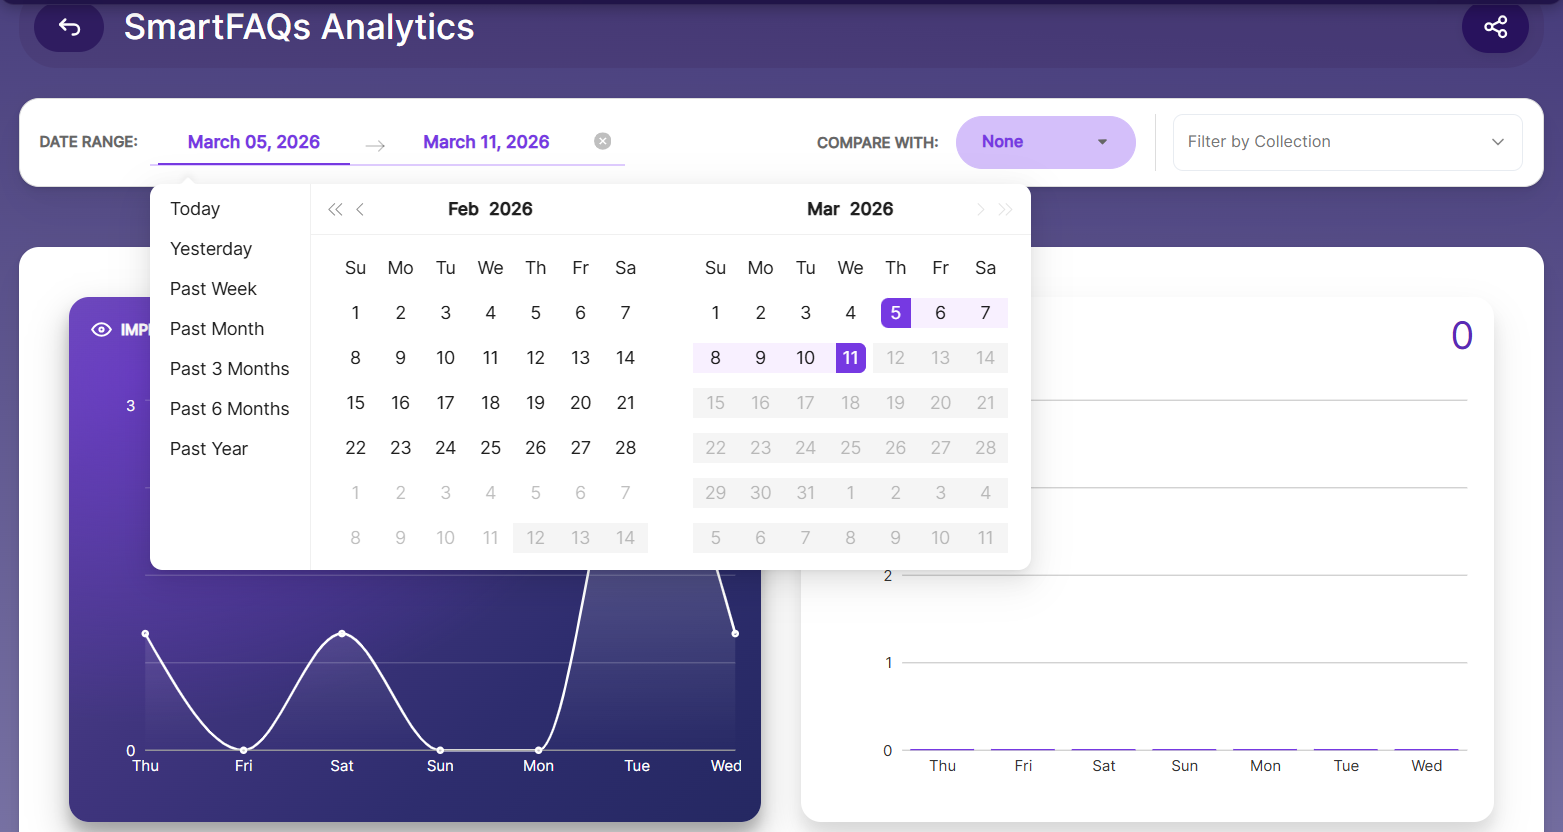
Task: Open the share icon button
Action: coord(1495,27)
